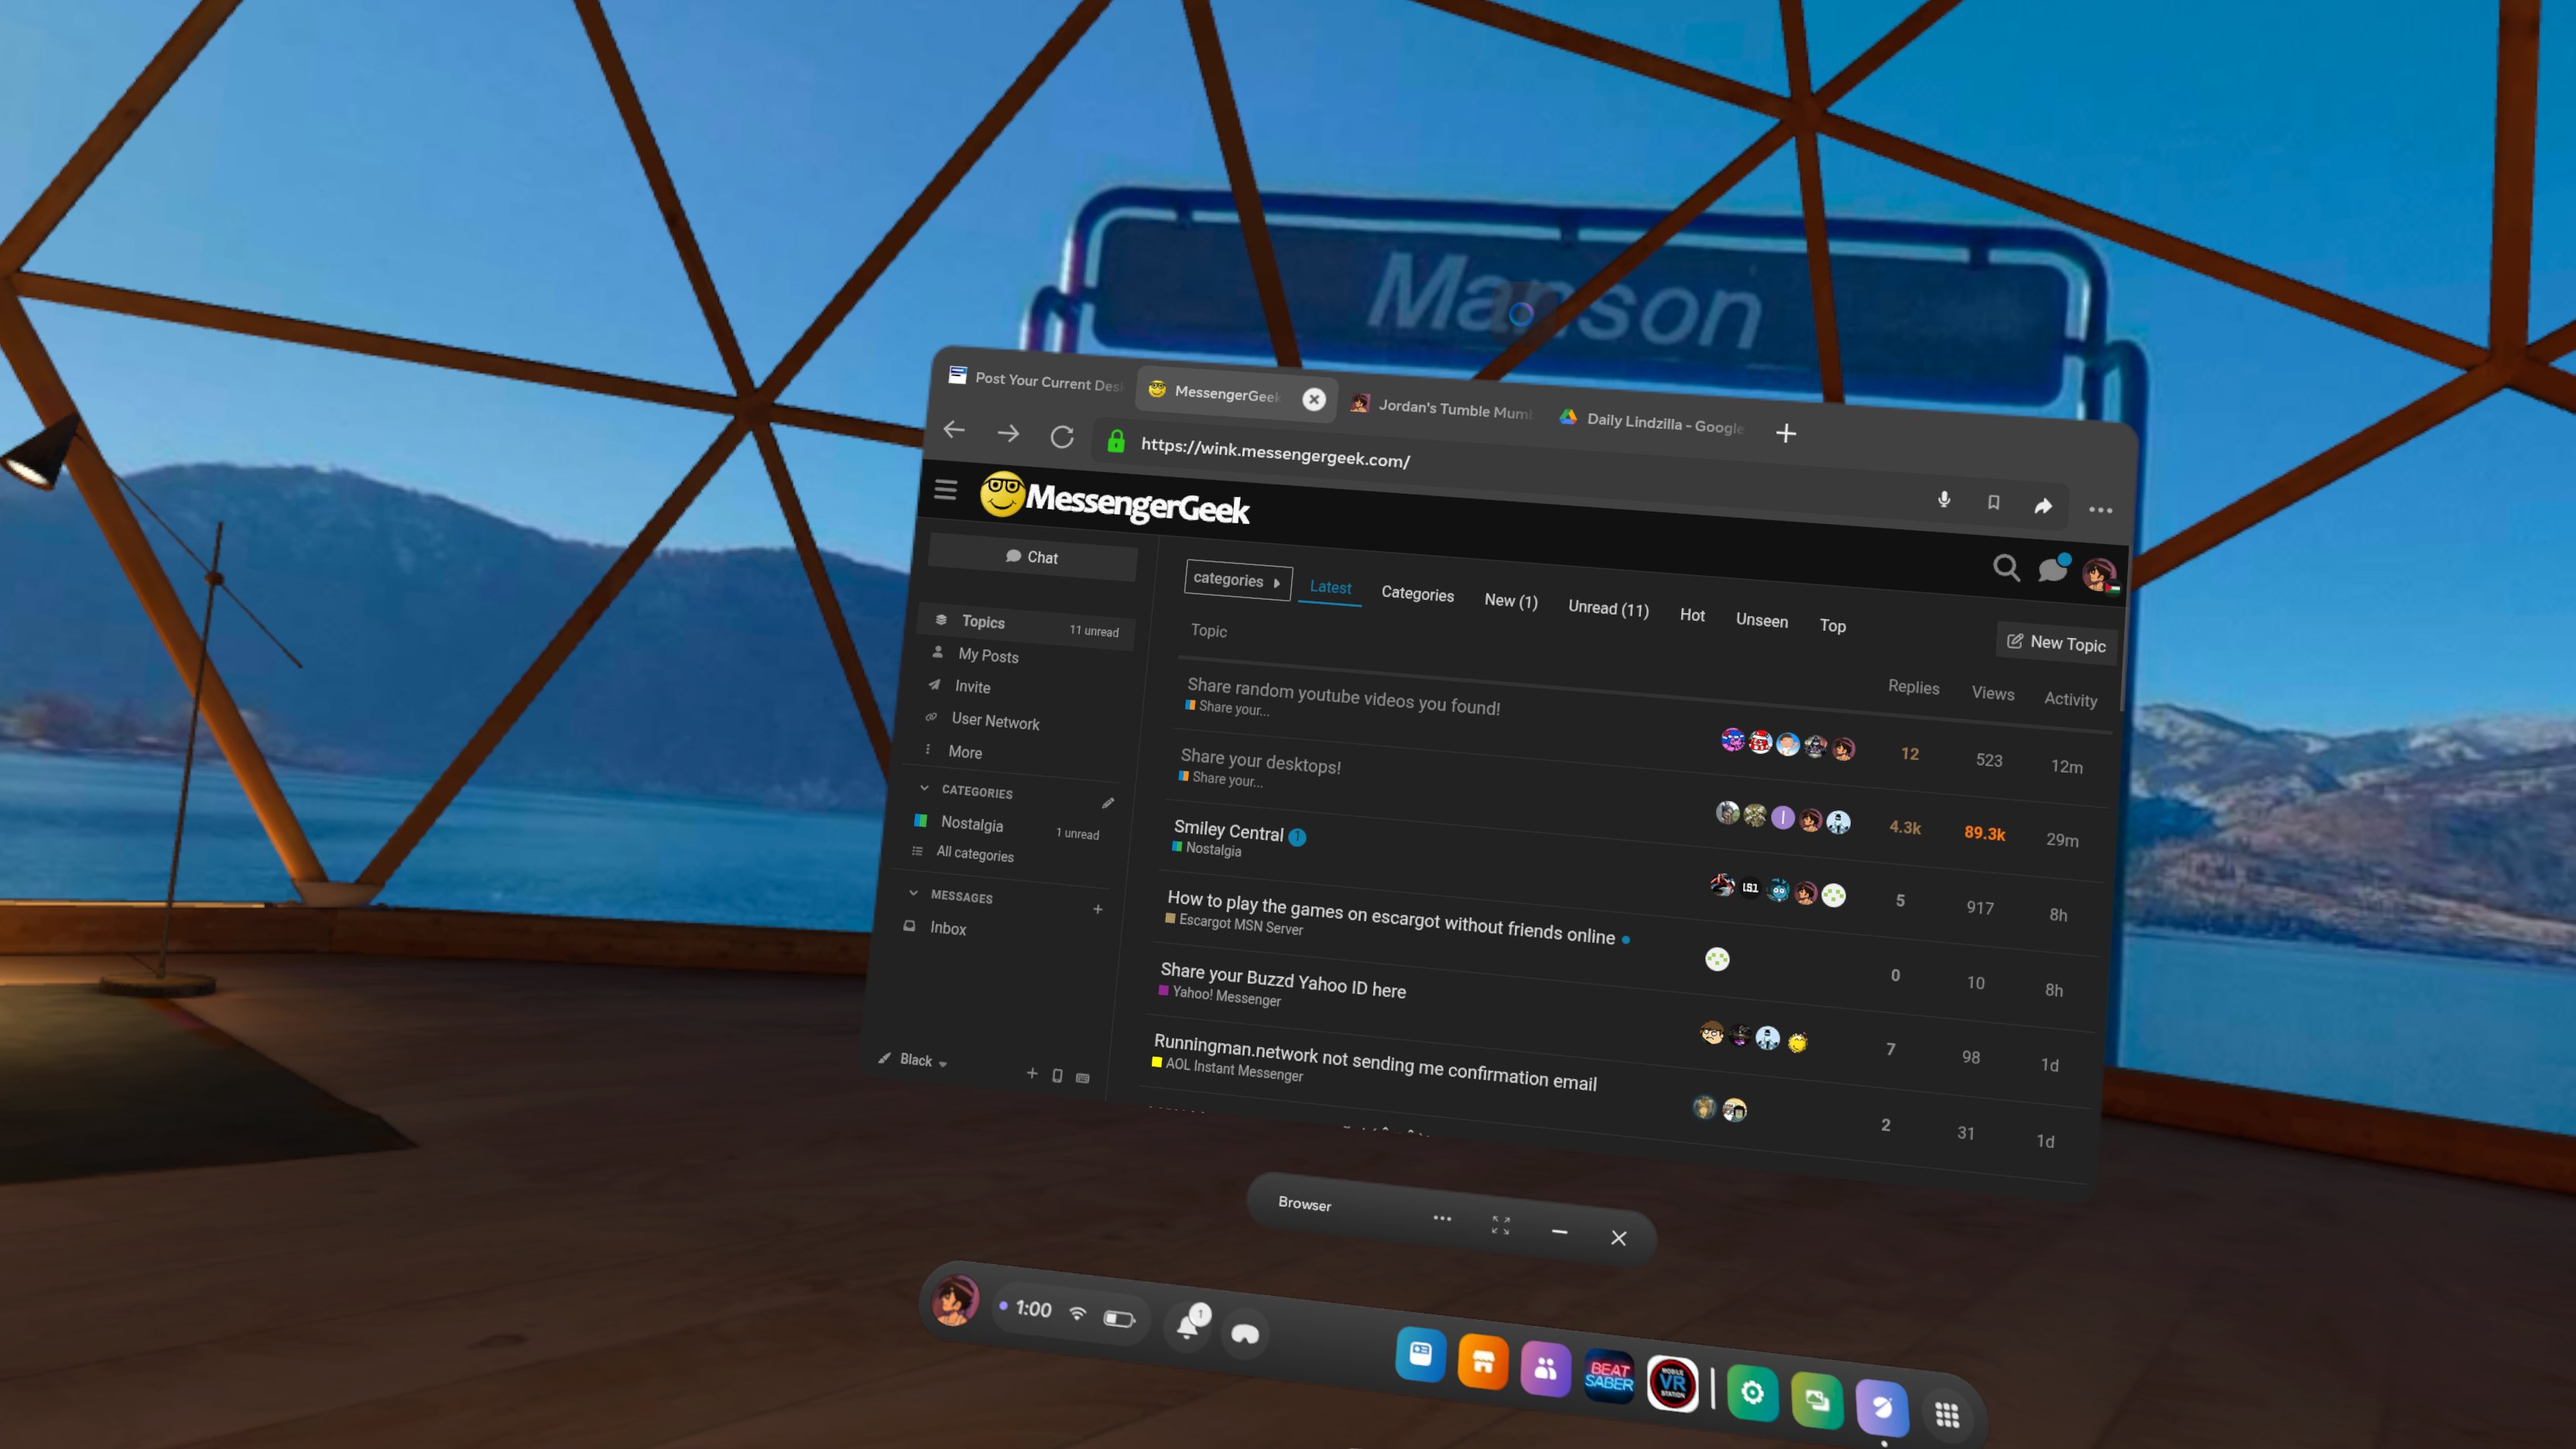This screenshot has width=2576, height=1449.
Task: Open the app library grid icon
Action: coord(1947,1415)
